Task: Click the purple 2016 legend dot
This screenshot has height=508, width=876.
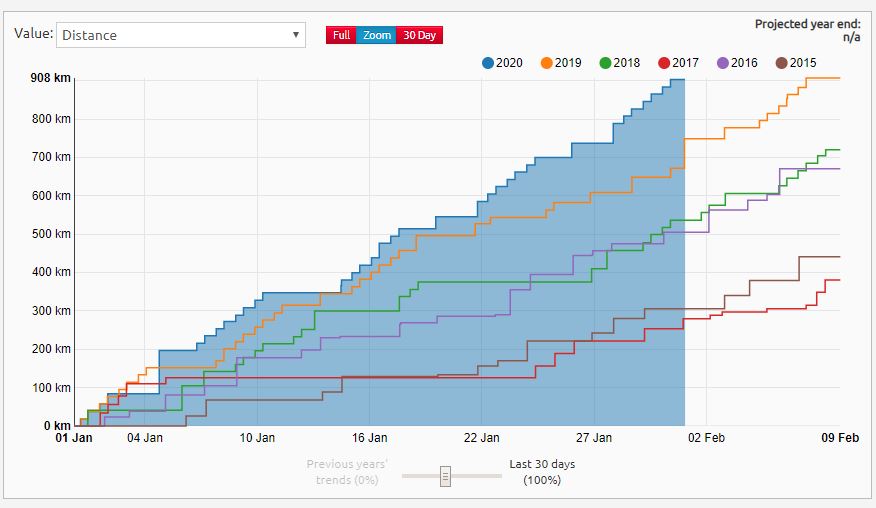Action: click(x=722, y=63)
